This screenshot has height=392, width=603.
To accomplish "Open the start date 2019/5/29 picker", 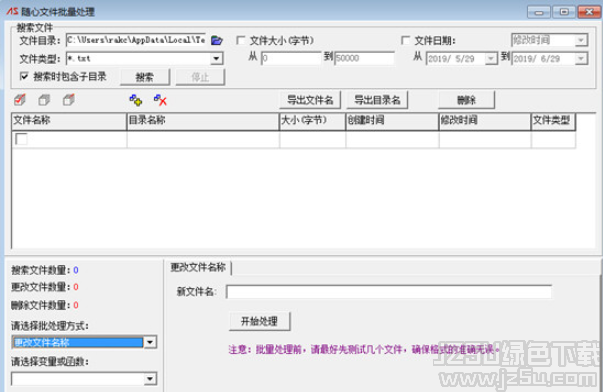I will click(491, 58).
